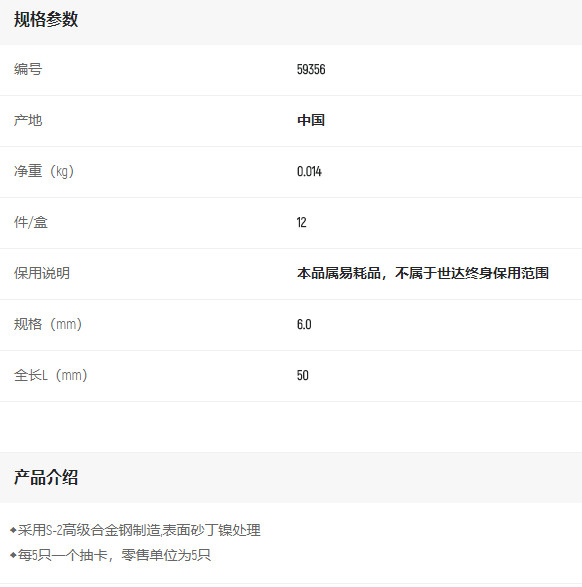Click the 产品介绍 section heading
The image size is (582, 587).
pyautogui.click(x=46, y=478)
